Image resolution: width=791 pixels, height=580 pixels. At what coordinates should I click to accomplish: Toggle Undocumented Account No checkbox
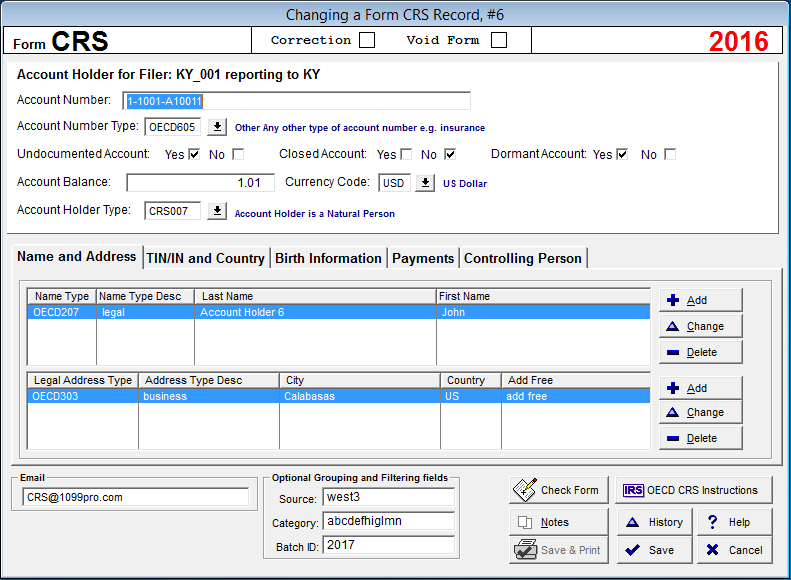tap(238, 154)
